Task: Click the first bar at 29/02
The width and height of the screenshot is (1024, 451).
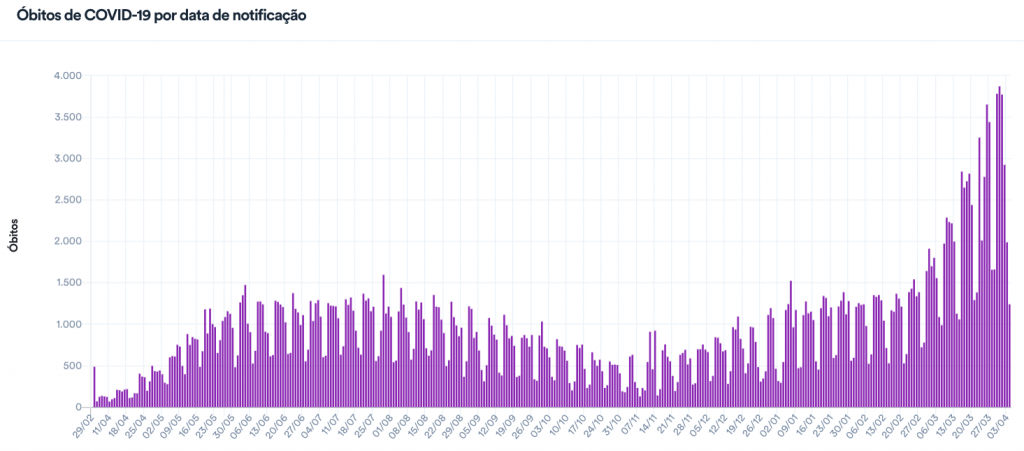Action: (x=94, y=387)
